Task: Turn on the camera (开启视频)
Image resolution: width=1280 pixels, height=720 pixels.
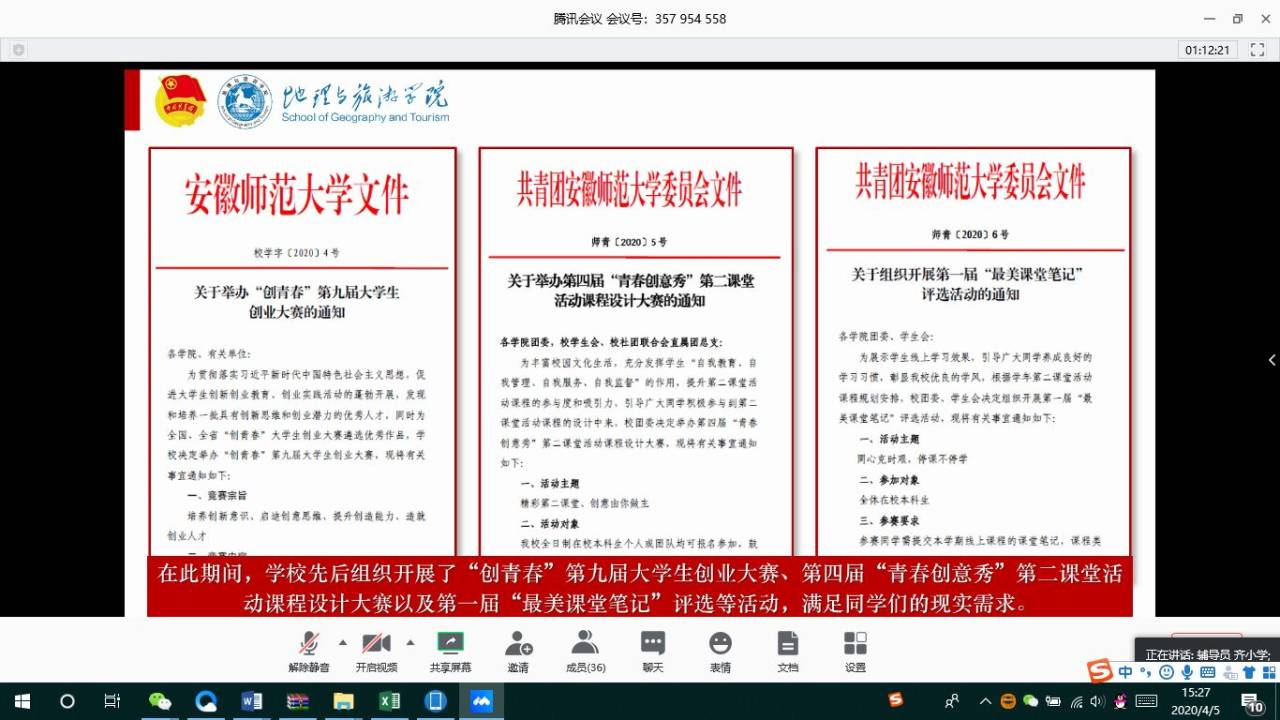Action: pyautogui.click(x=376, y=643)
